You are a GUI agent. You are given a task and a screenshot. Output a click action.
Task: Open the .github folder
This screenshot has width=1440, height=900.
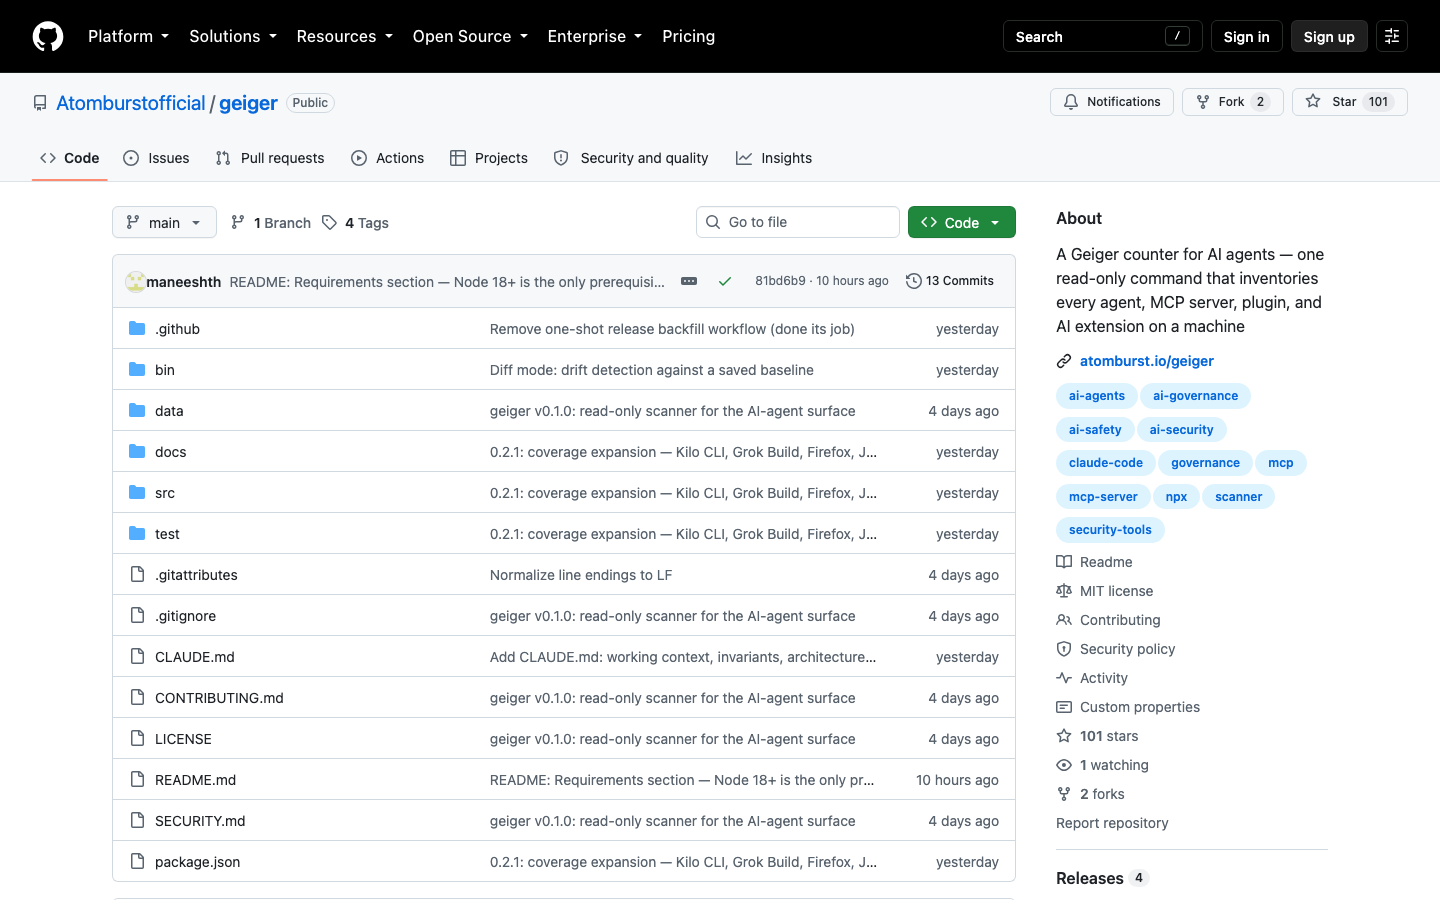(x=177, y=329)
